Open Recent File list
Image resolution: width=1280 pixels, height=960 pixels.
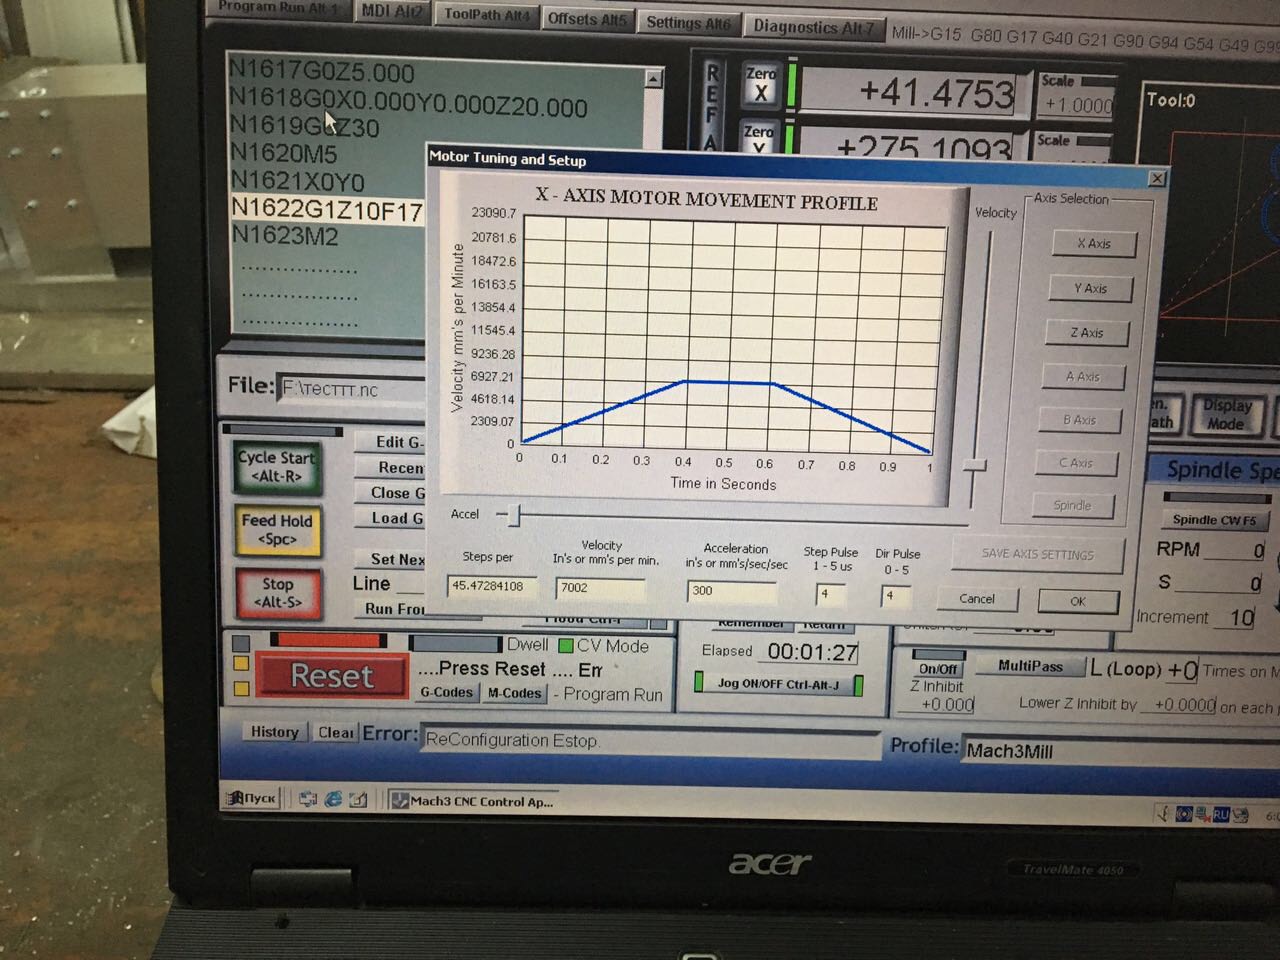pyautogui.click(x=391, y=468)
